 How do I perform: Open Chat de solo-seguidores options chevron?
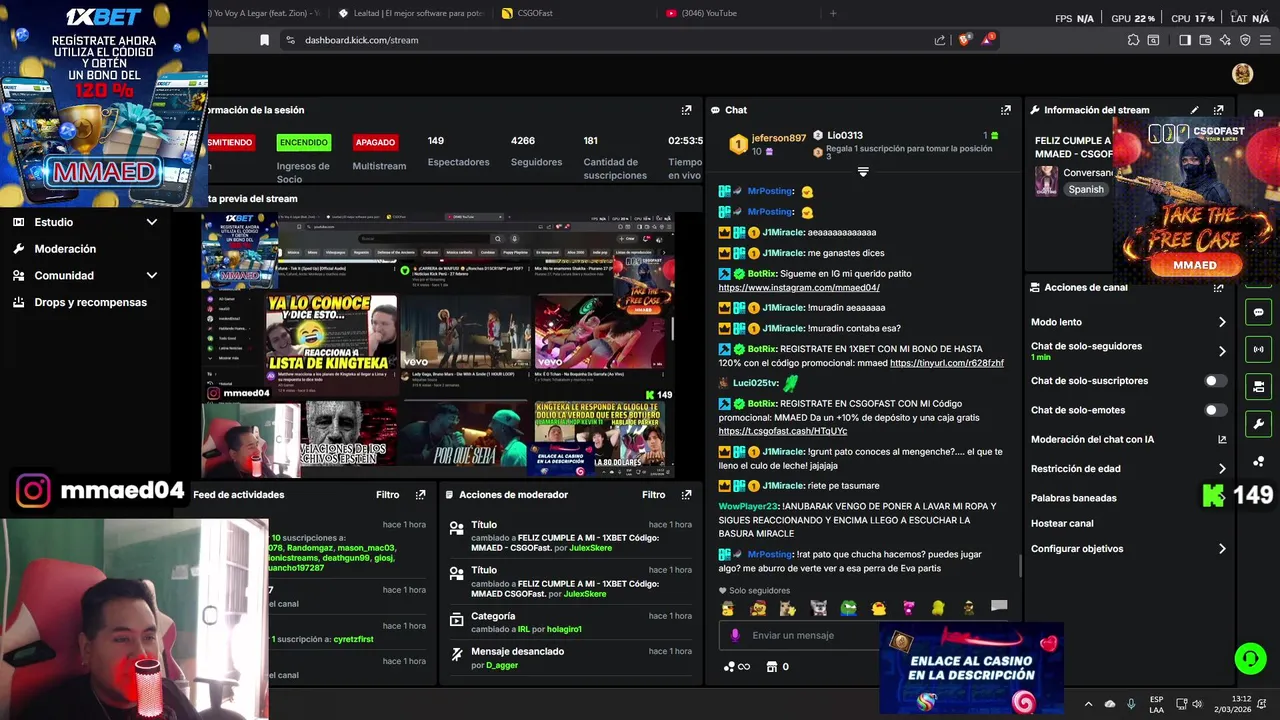point(1221,351)
